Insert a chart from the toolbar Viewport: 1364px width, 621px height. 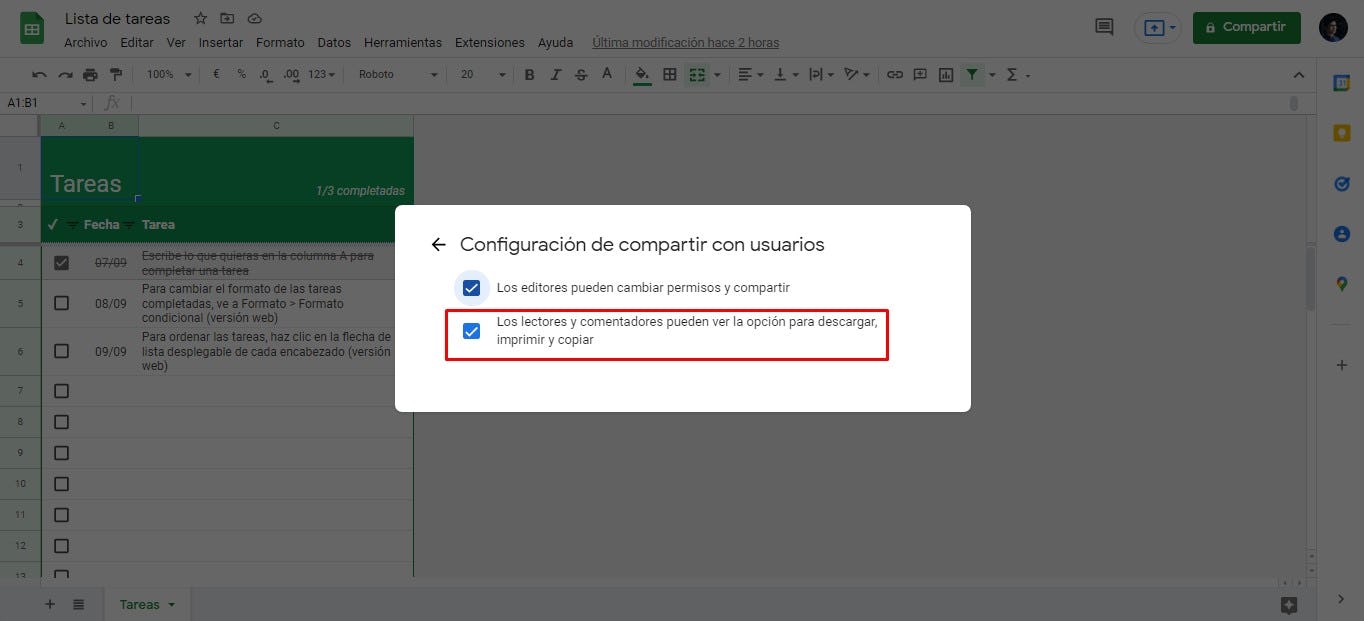click(946, 74)
